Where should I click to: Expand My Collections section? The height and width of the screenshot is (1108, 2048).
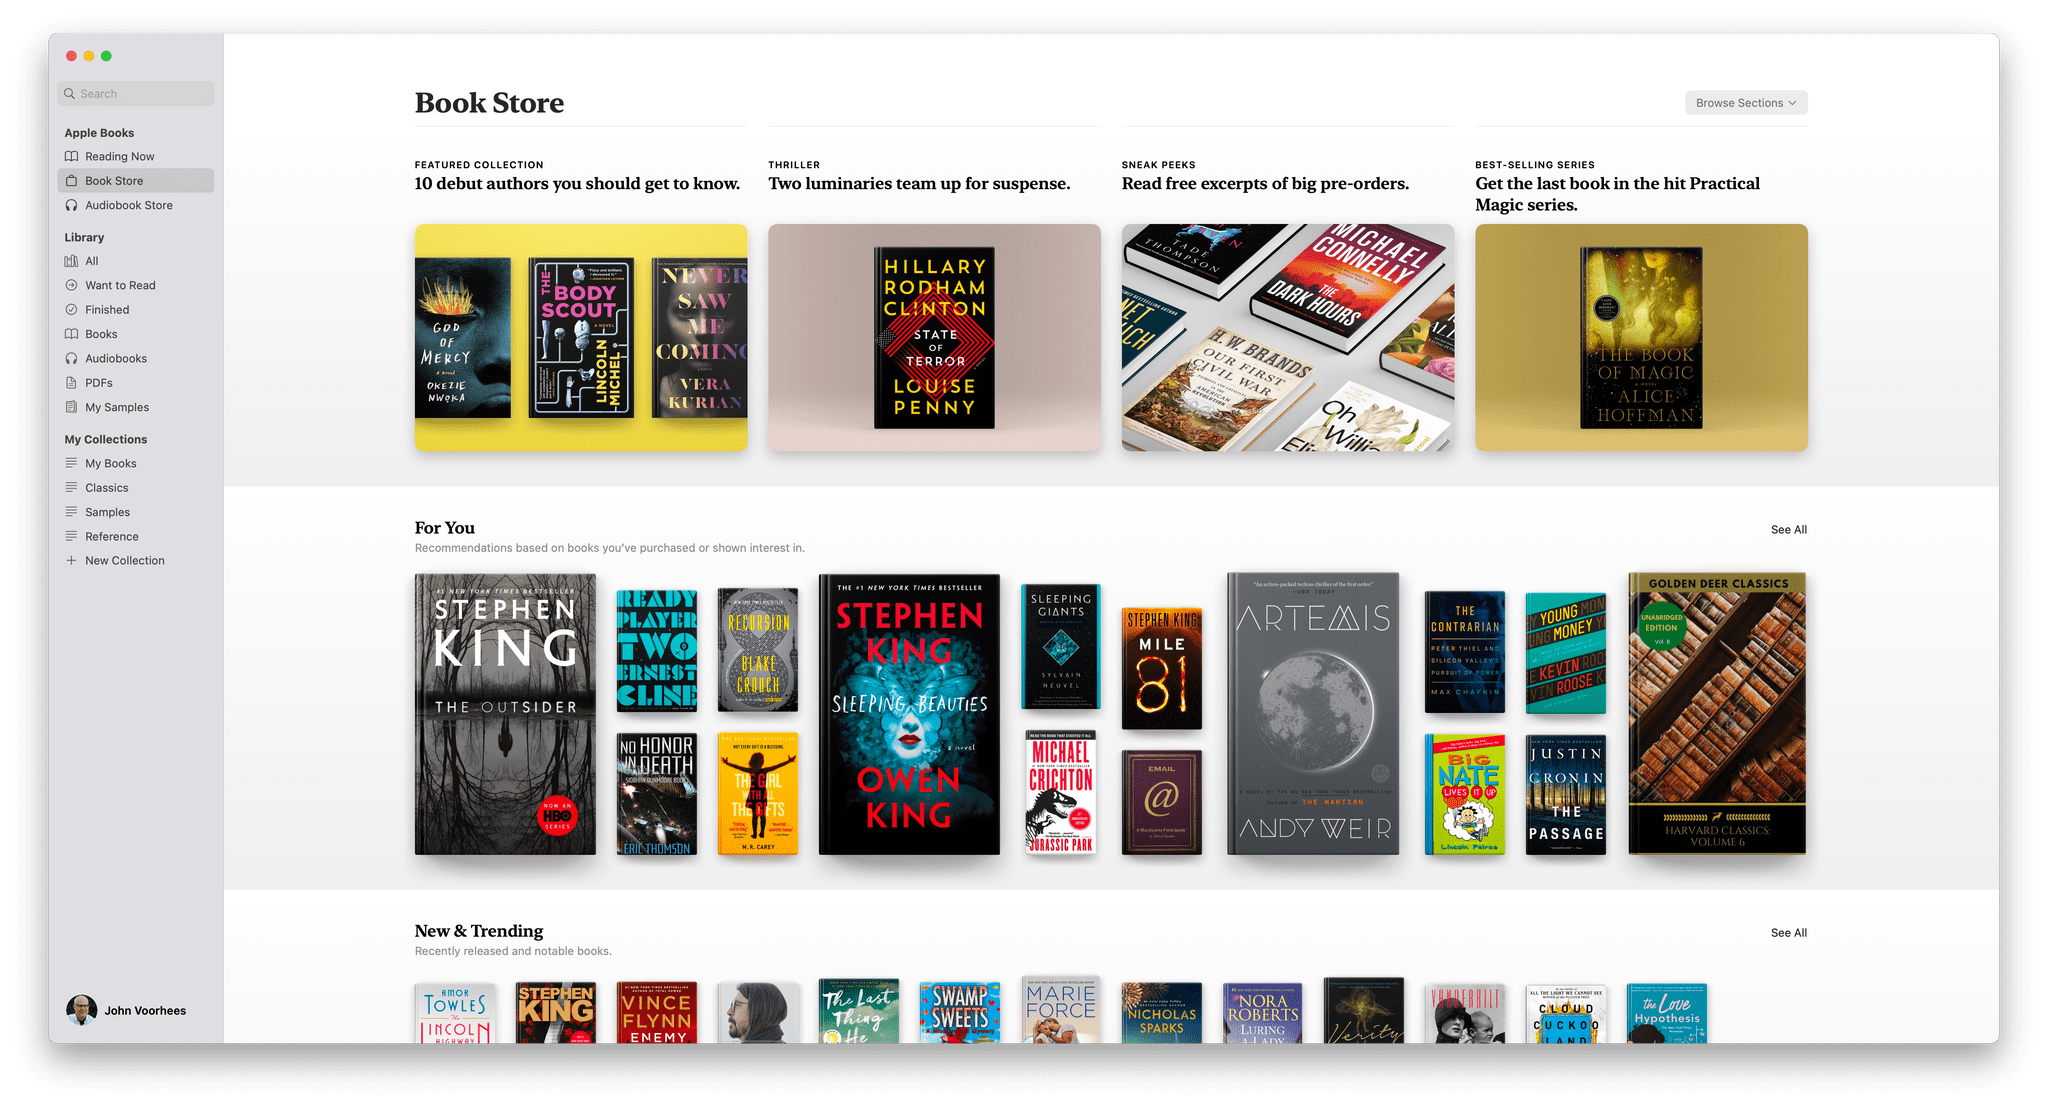[105, 439]
